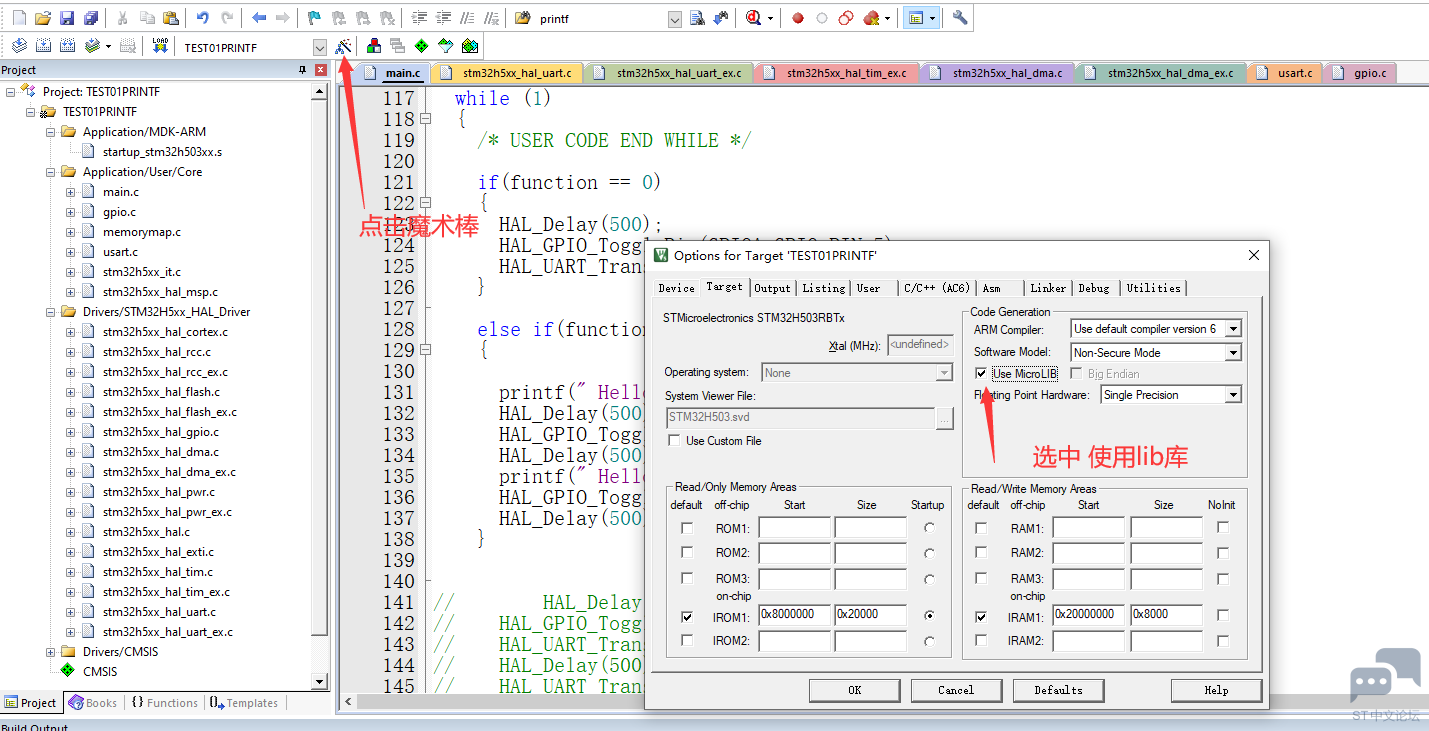Switch to the Output dialog tab
The height and width of the screenshot is (731, 1429).
[772, 288]
